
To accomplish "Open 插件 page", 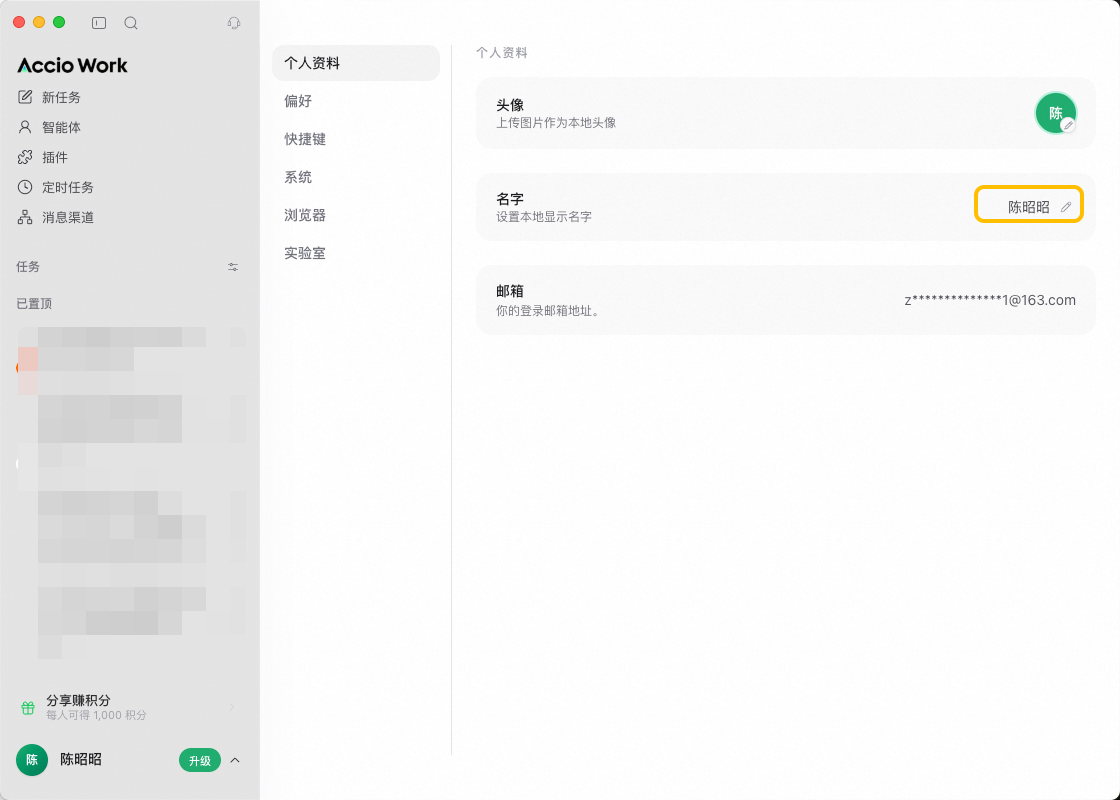I will [x=55, y=157].
